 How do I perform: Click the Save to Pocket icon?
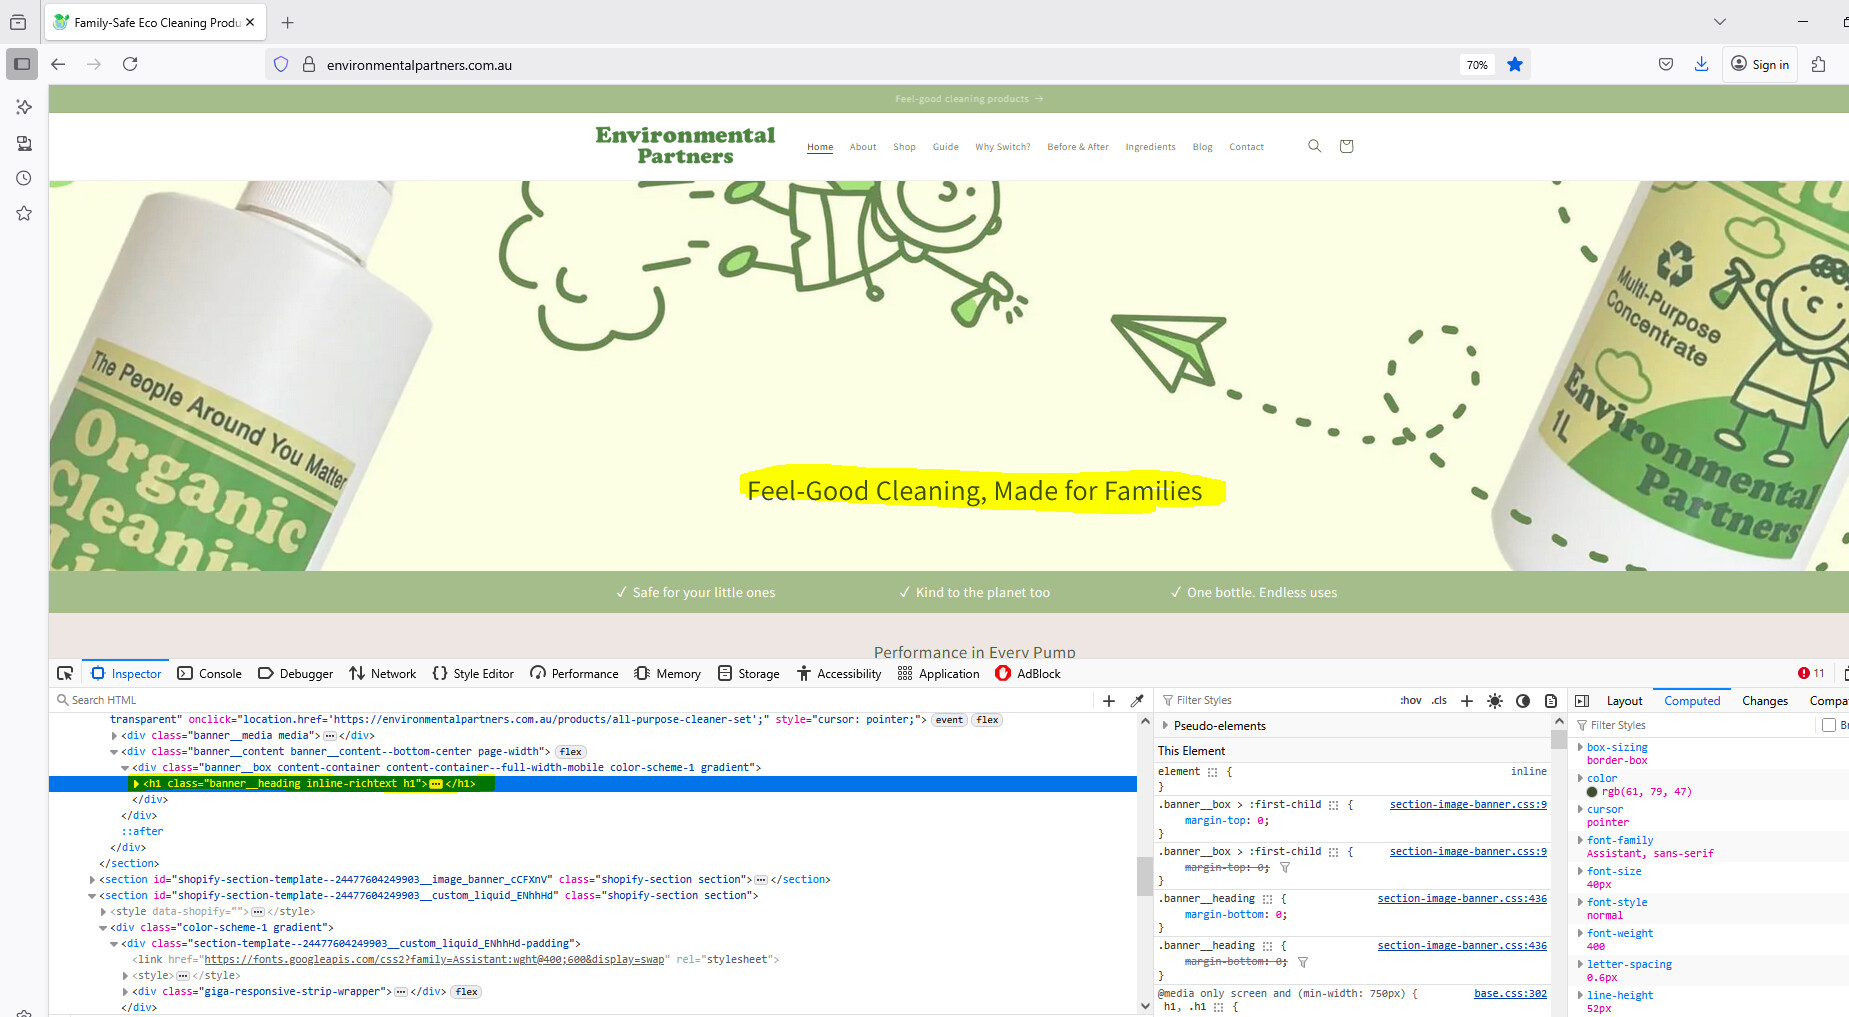(1666, 64)
